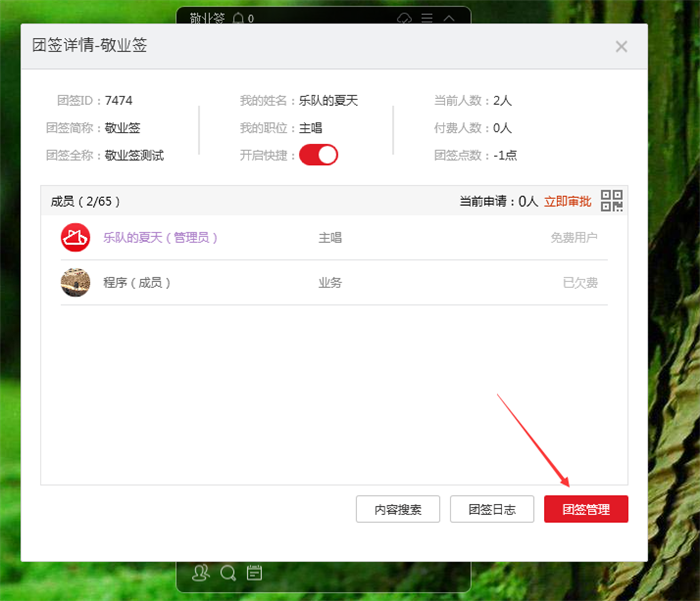Click the 内容搜索 content search button
700x601 pixels.
click(x=398, y=509)
